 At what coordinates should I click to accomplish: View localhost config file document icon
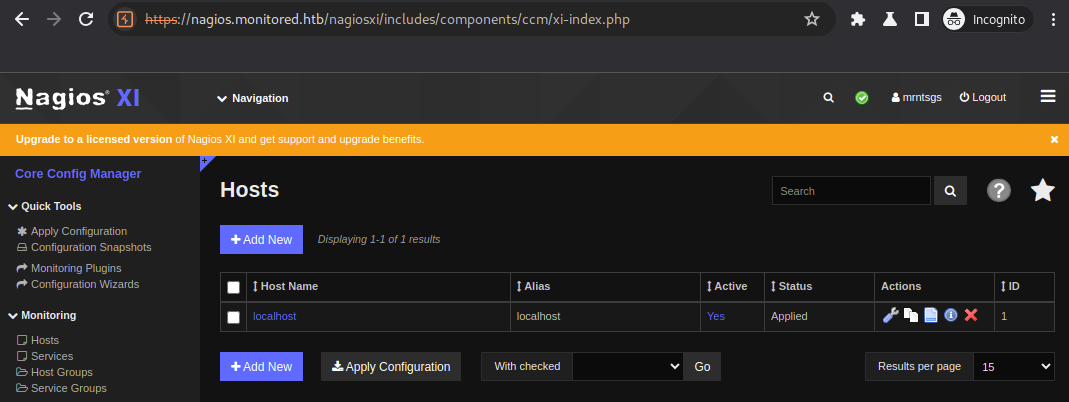931,315
